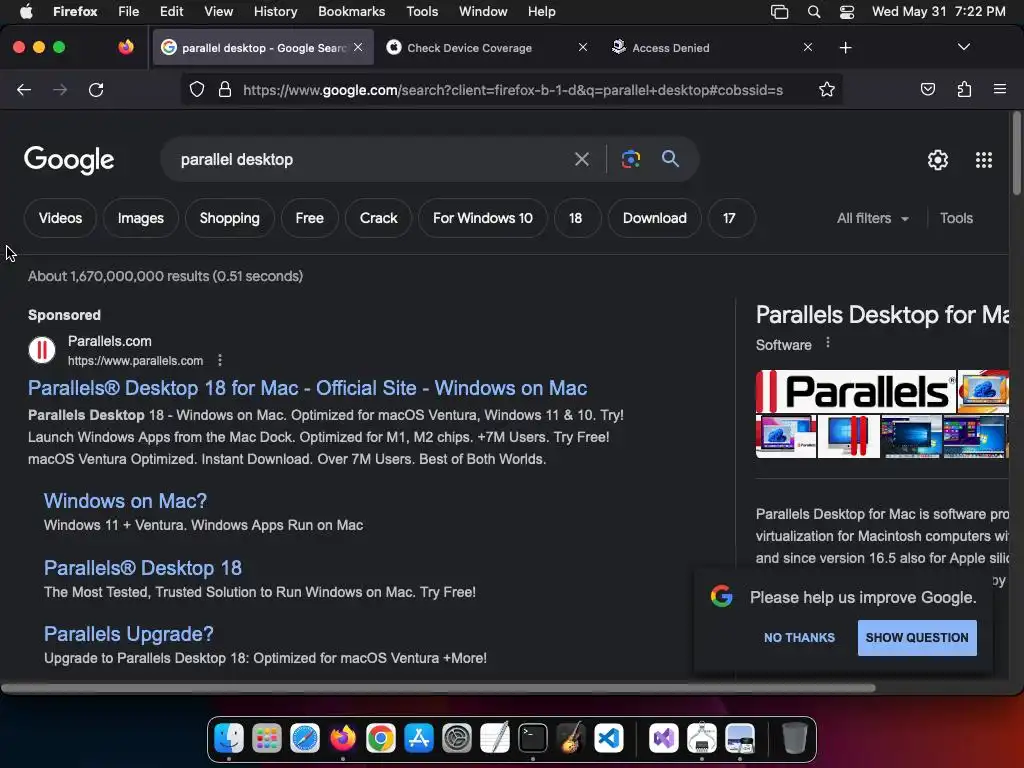
Task: Open the Save to Pocket icon
Action: tap(927, 89)
